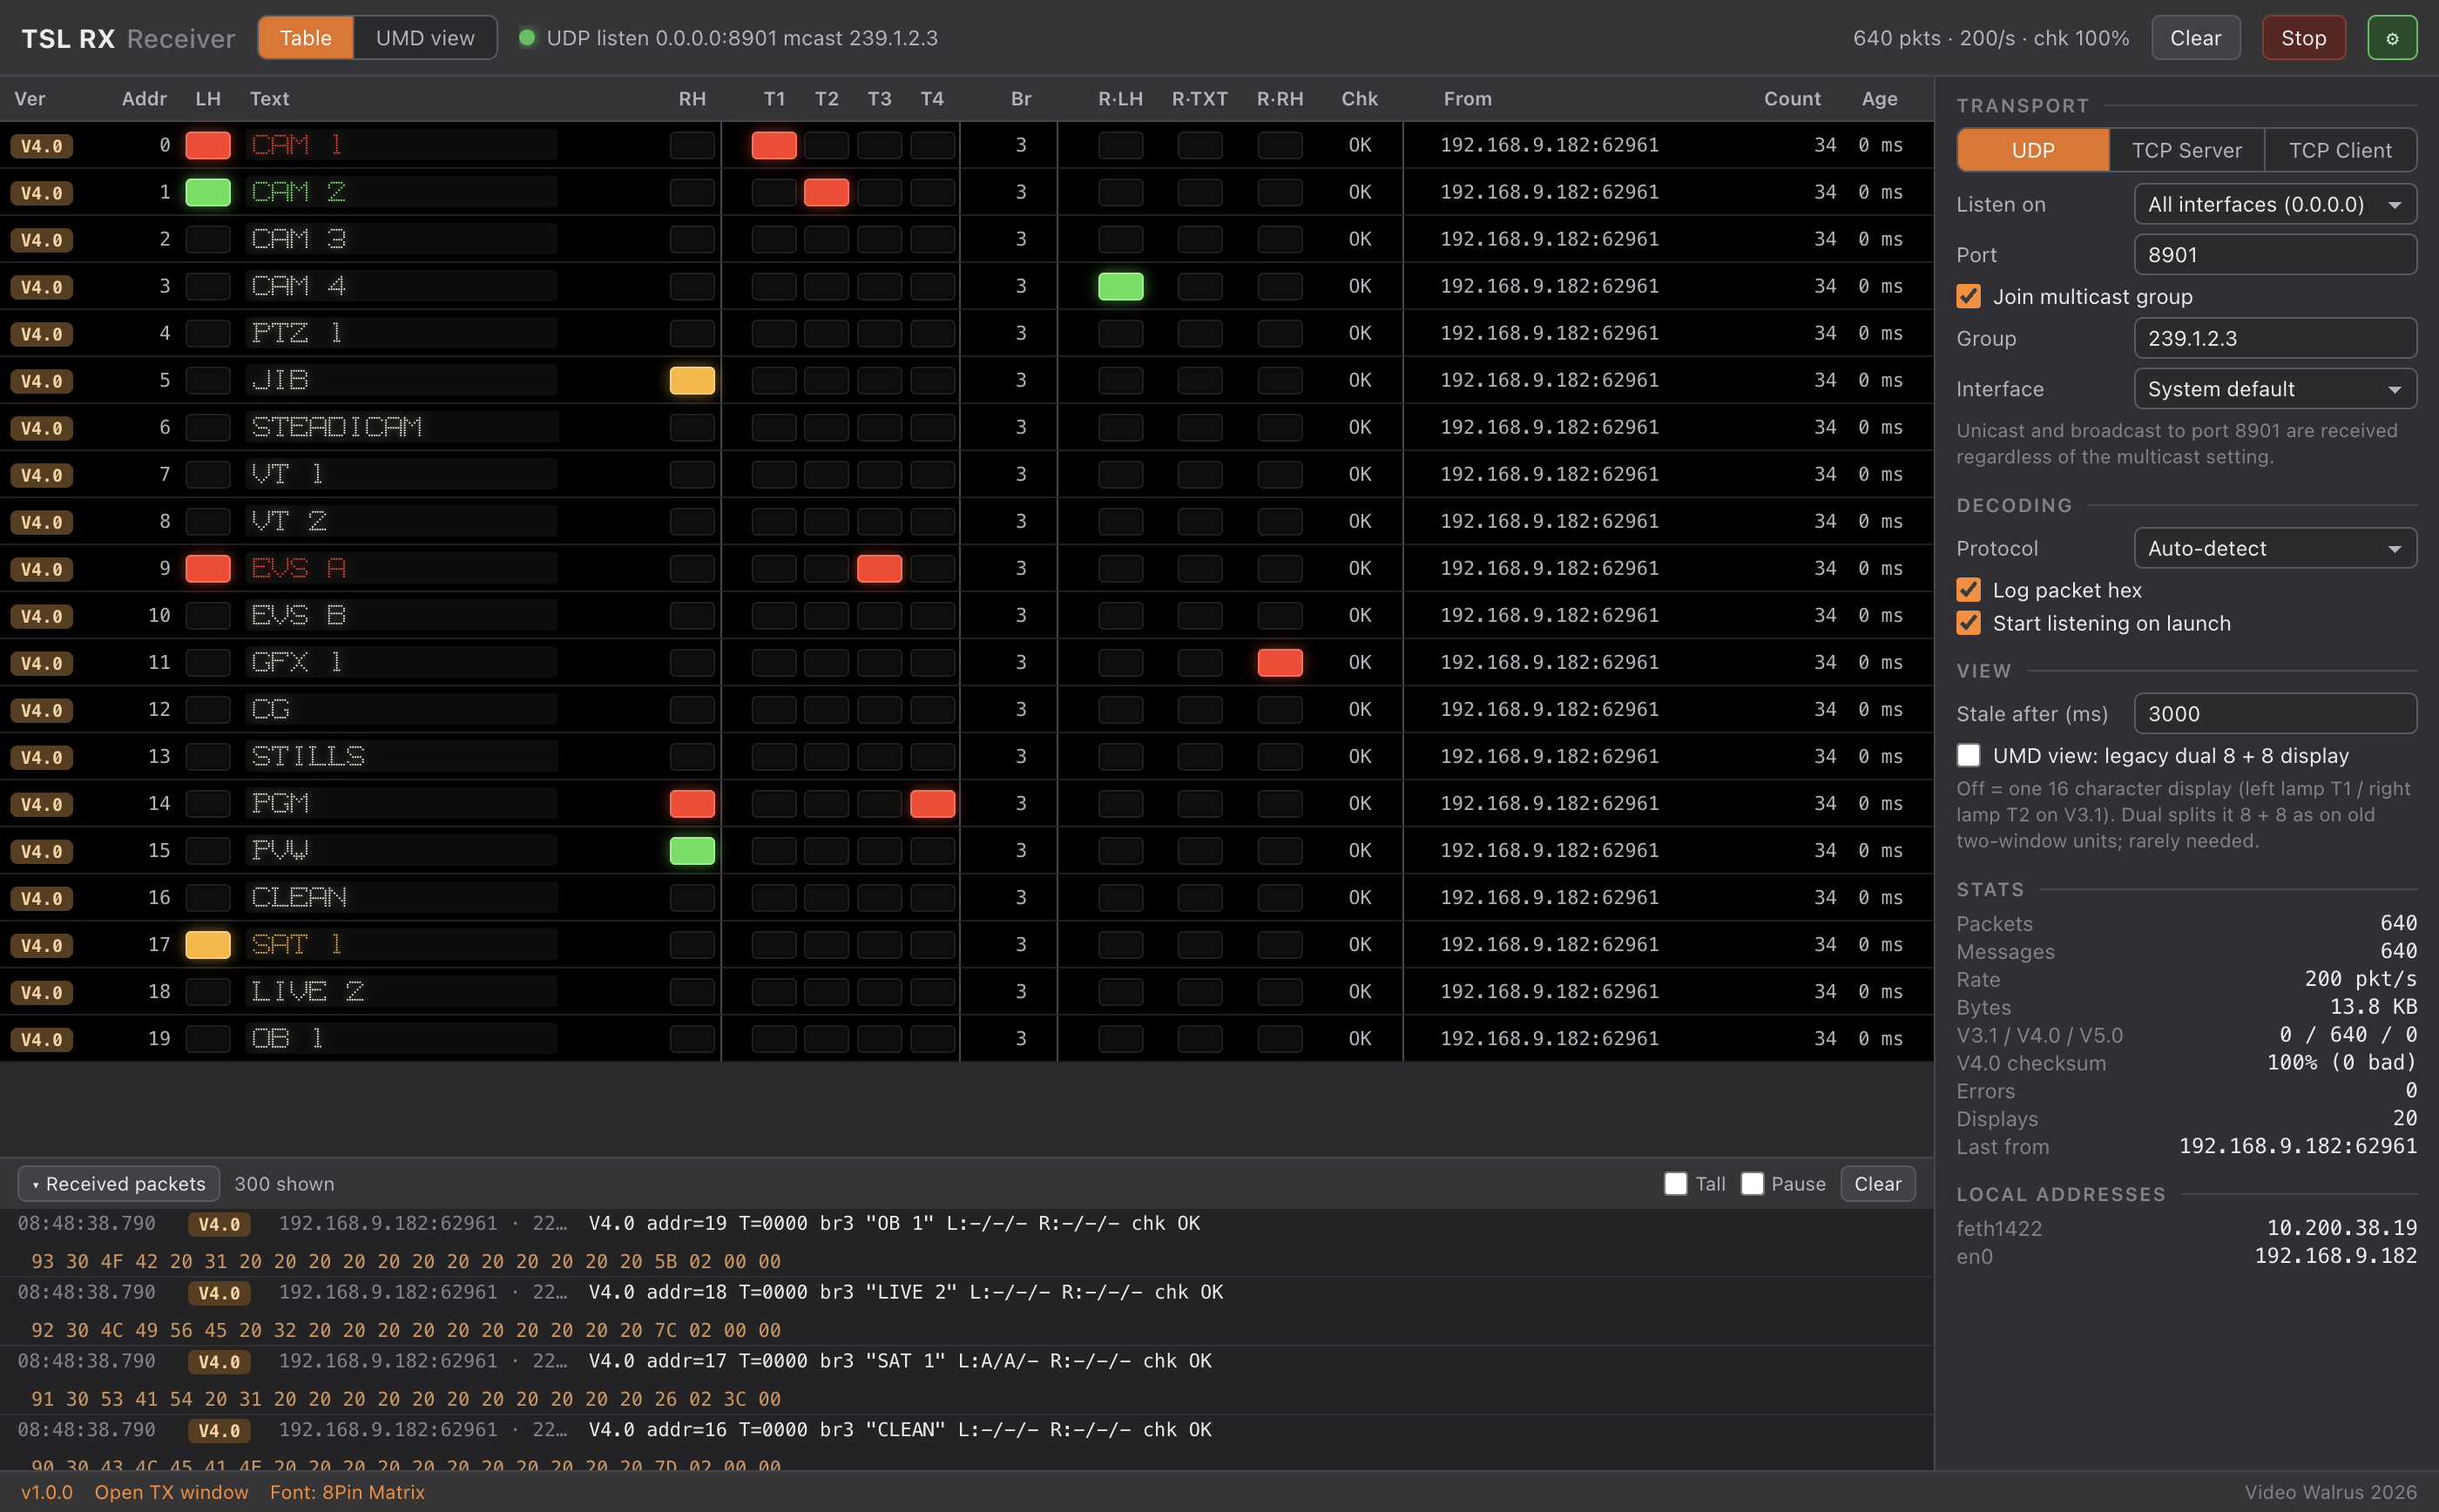The height and width of the screenshot is (1512, 2439).
Task: Select TCP Server transport
Action: click(2186, 150)
